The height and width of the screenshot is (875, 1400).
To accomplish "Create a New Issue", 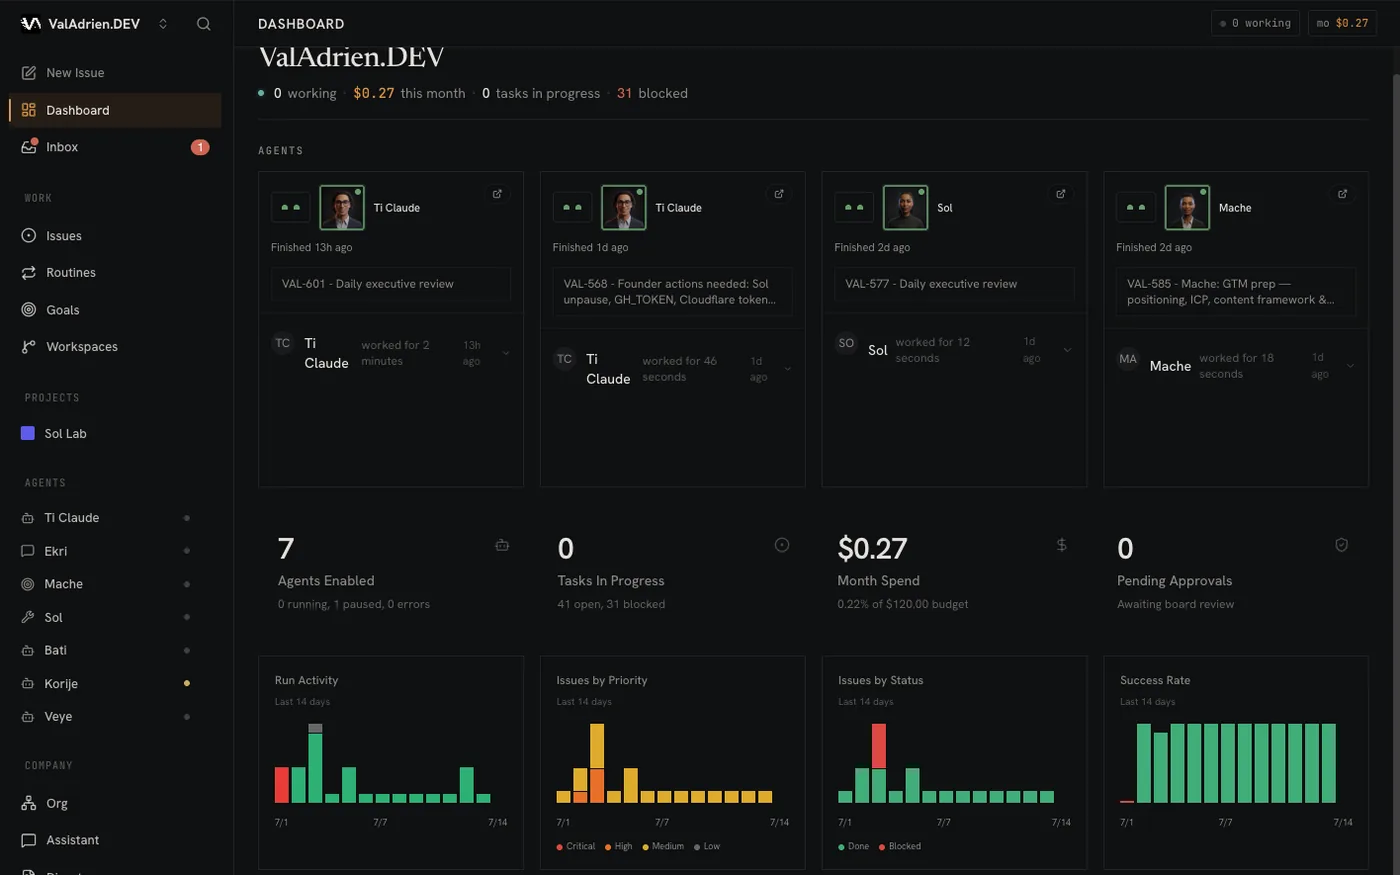I will 115,73.
